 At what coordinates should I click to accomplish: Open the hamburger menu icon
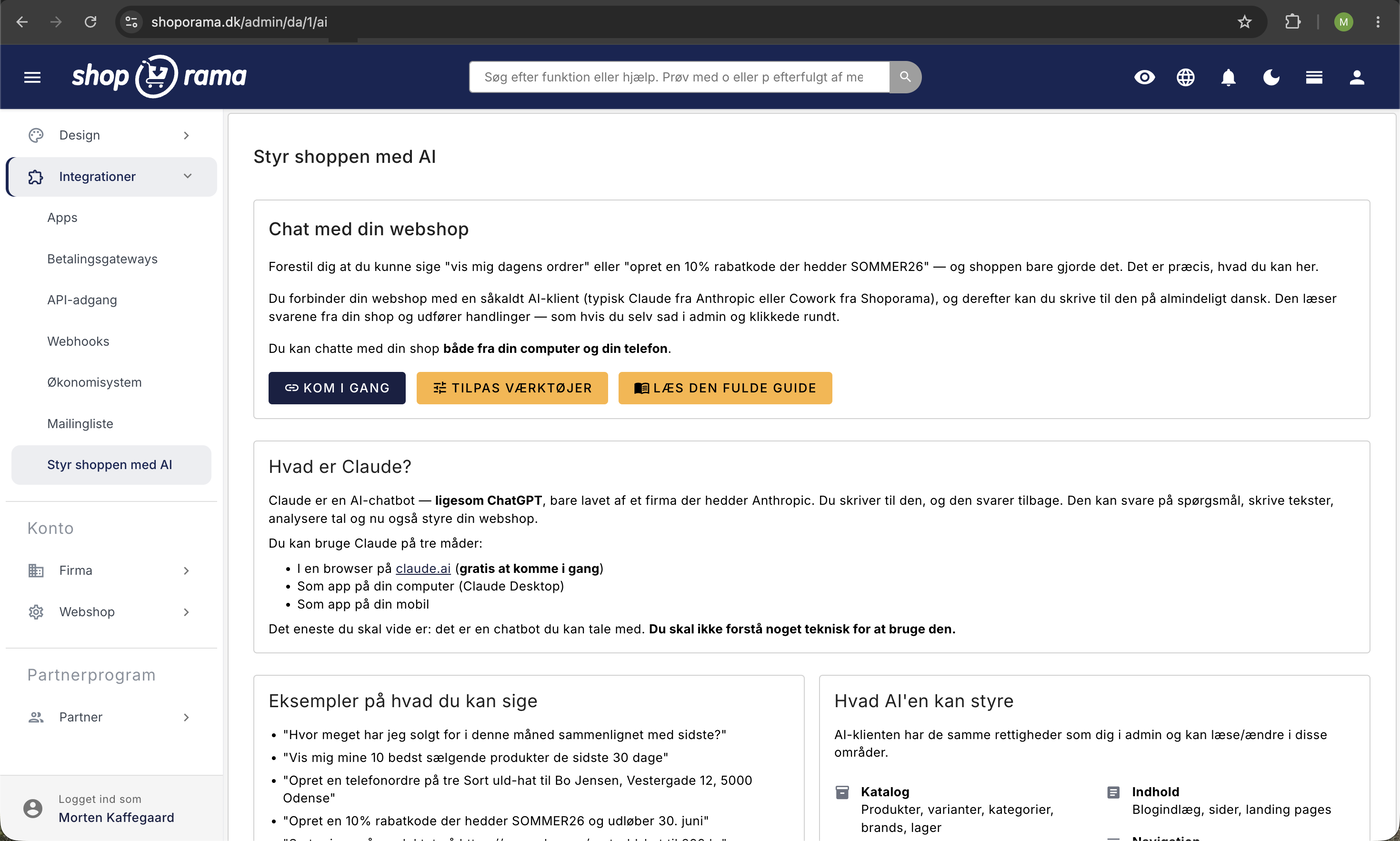[x=32, y=77]
